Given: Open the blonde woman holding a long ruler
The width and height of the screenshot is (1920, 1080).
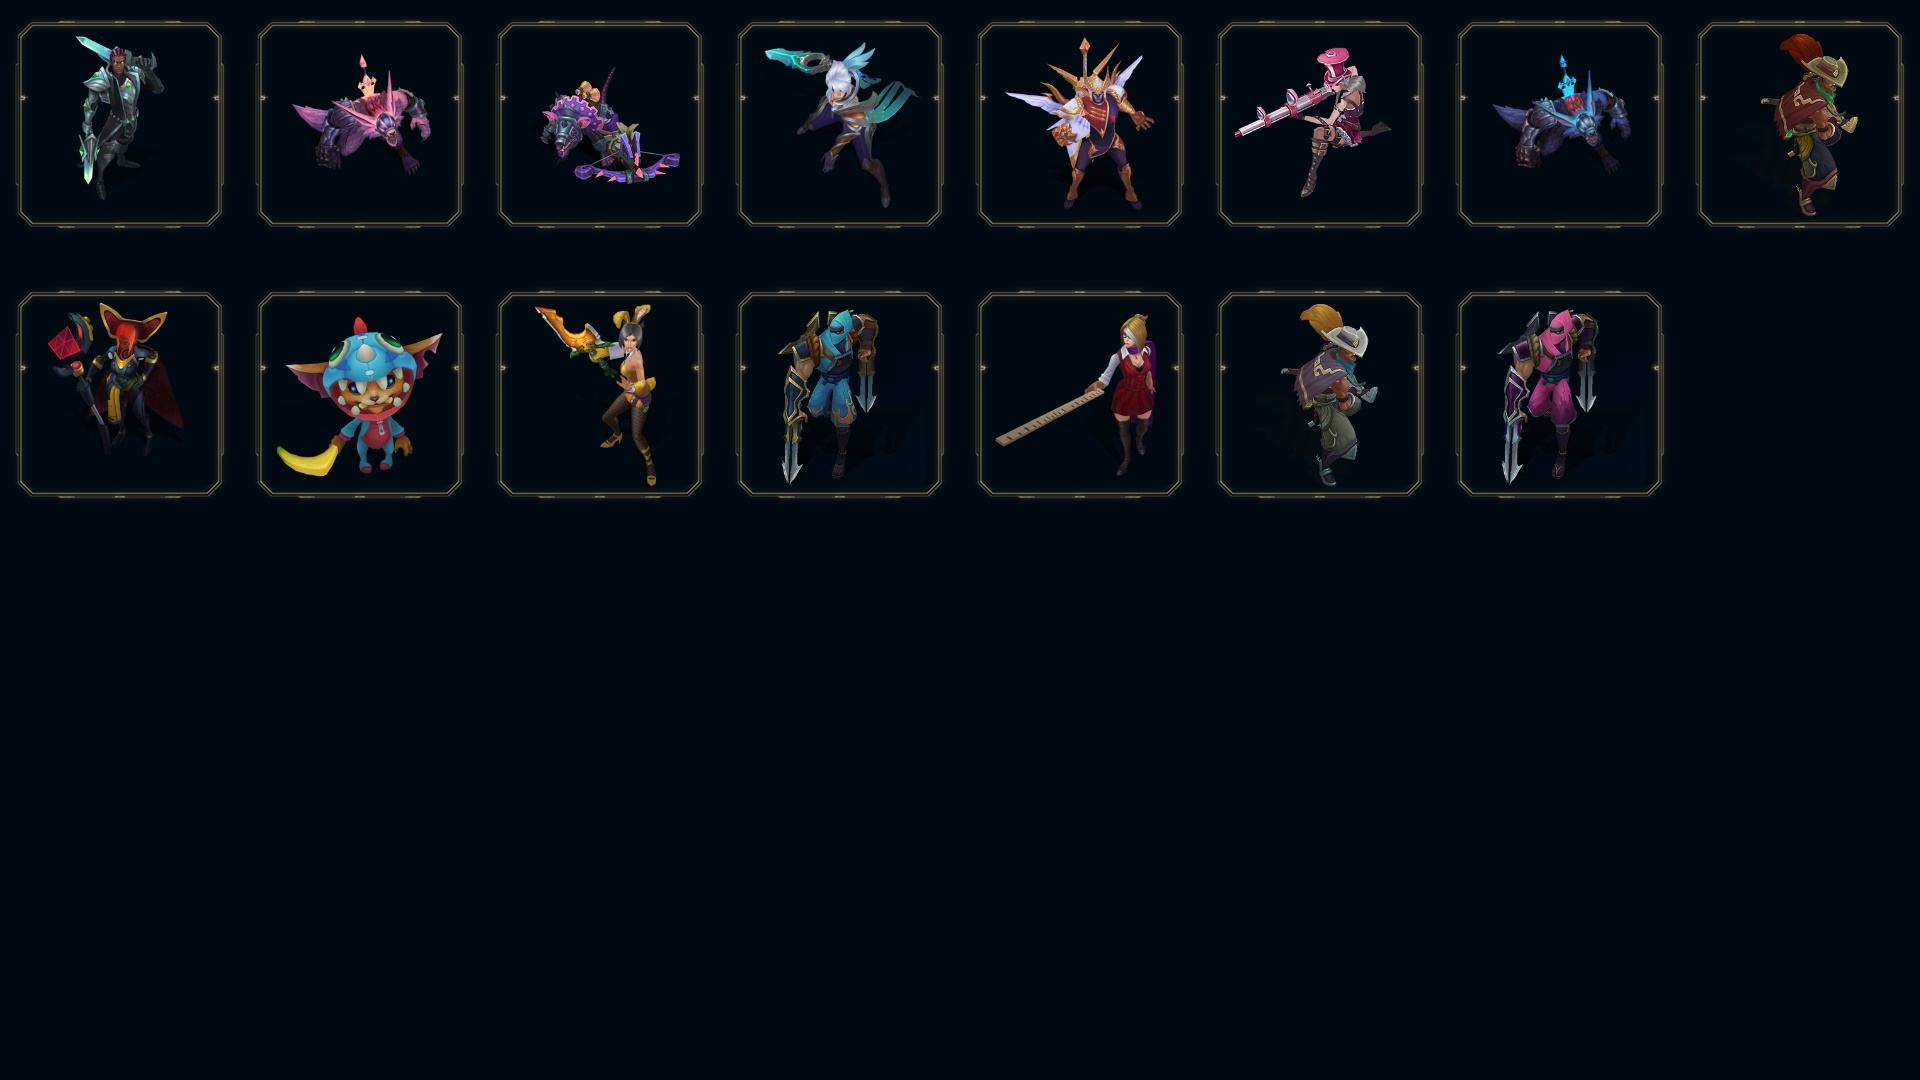Looking at the screenshot, I should pos(1080,394).
